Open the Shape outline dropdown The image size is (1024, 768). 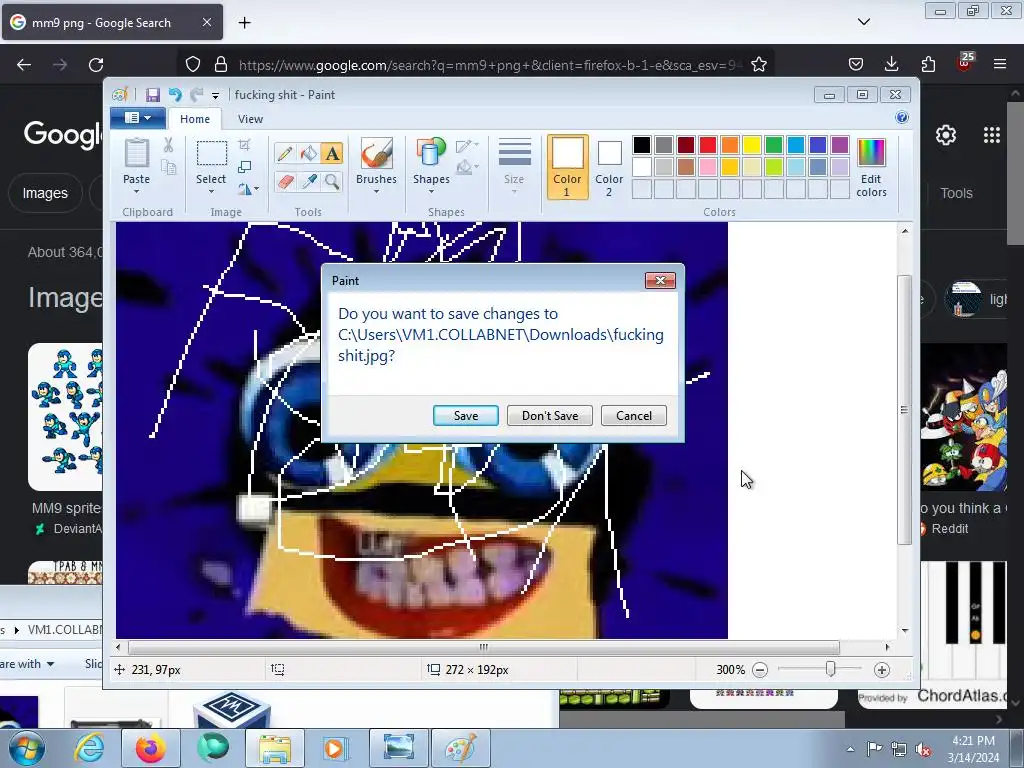(468, 146)
